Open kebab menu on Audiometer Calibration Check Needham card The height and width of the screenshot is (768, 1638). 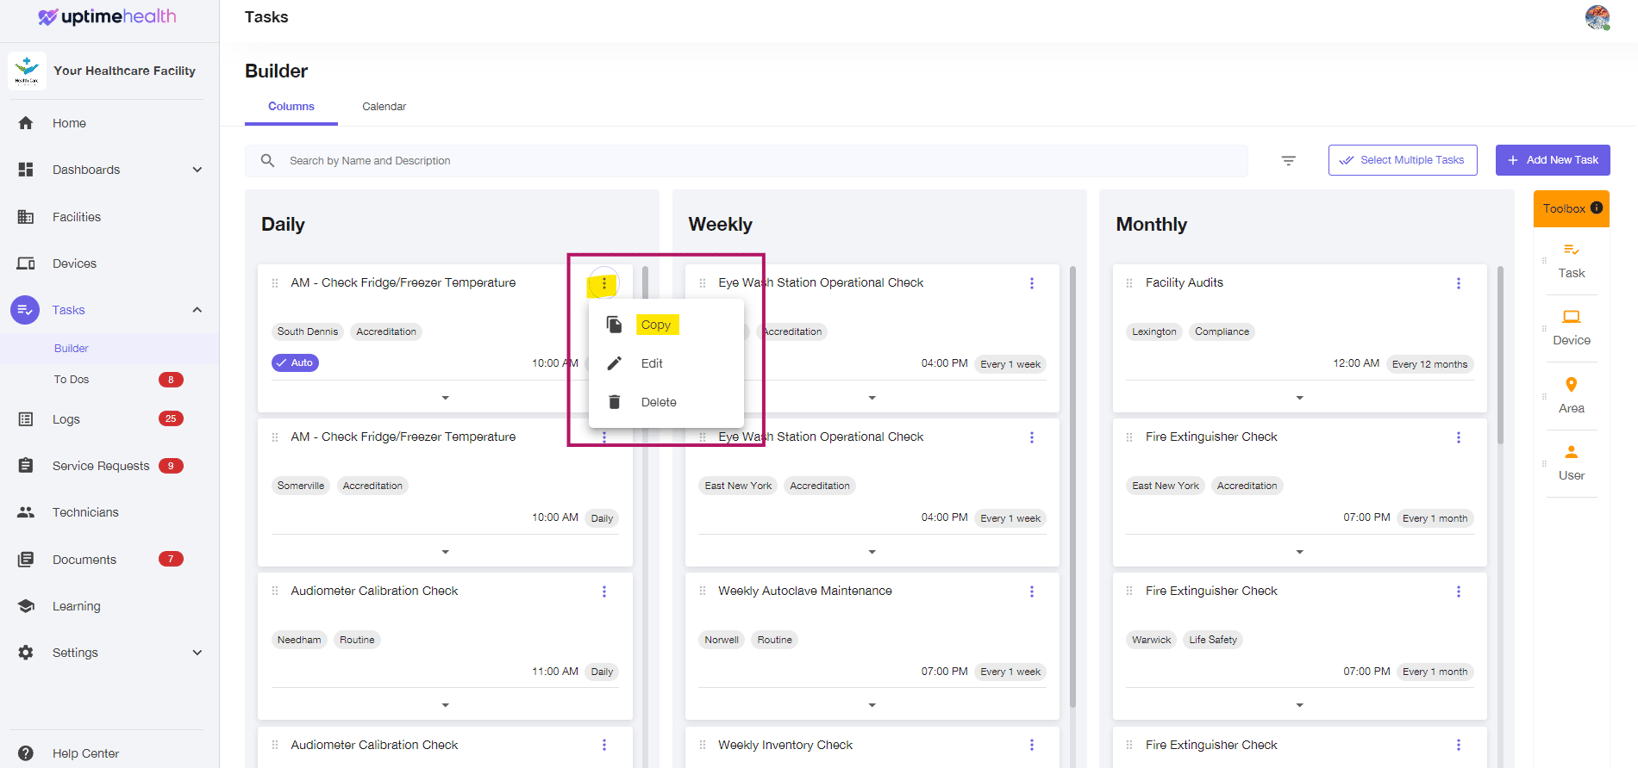pyautogui.click(x=604, y=591)
